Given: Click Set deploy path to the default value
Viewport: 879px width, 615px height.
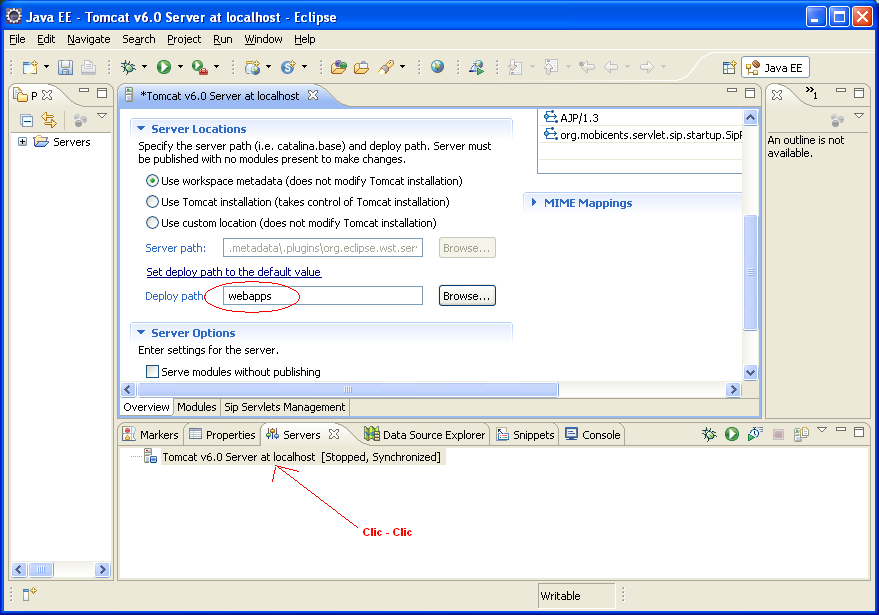Looking at the screenshot, I should 233,272.
